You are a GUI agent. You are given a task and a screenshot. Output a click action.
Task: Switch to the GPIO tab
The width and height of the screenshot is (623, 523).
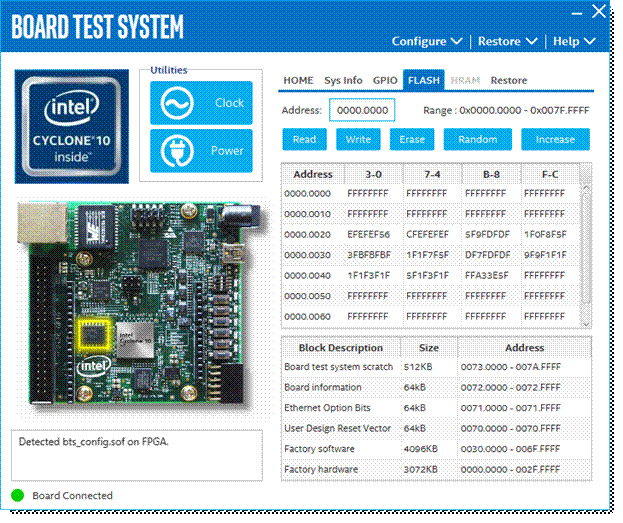tap(385, 80)
